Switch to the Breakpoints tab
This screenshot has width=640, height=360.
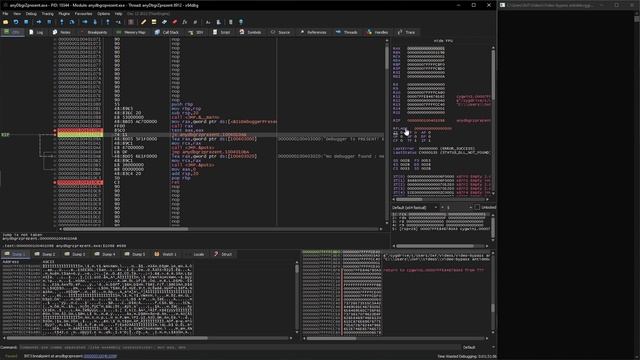[94, 32]
